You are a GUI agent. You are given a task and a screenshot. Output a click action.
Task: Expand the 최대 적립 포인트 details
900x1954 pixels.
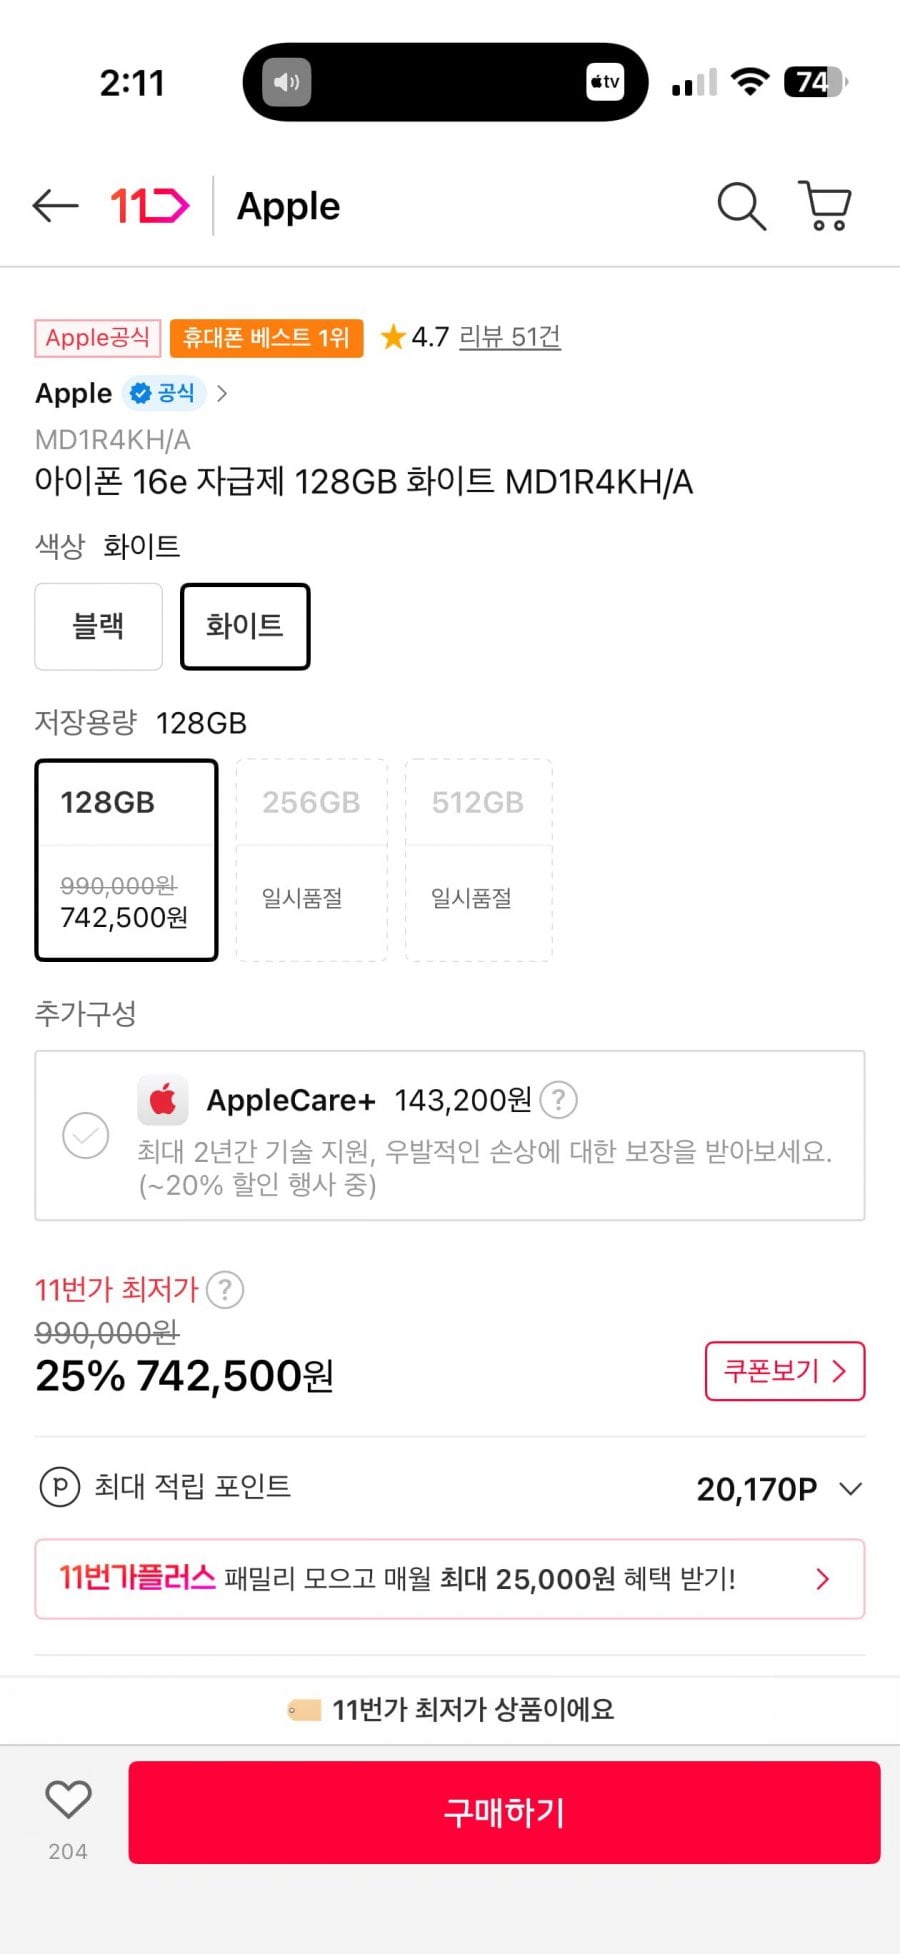coord(850,1489)
